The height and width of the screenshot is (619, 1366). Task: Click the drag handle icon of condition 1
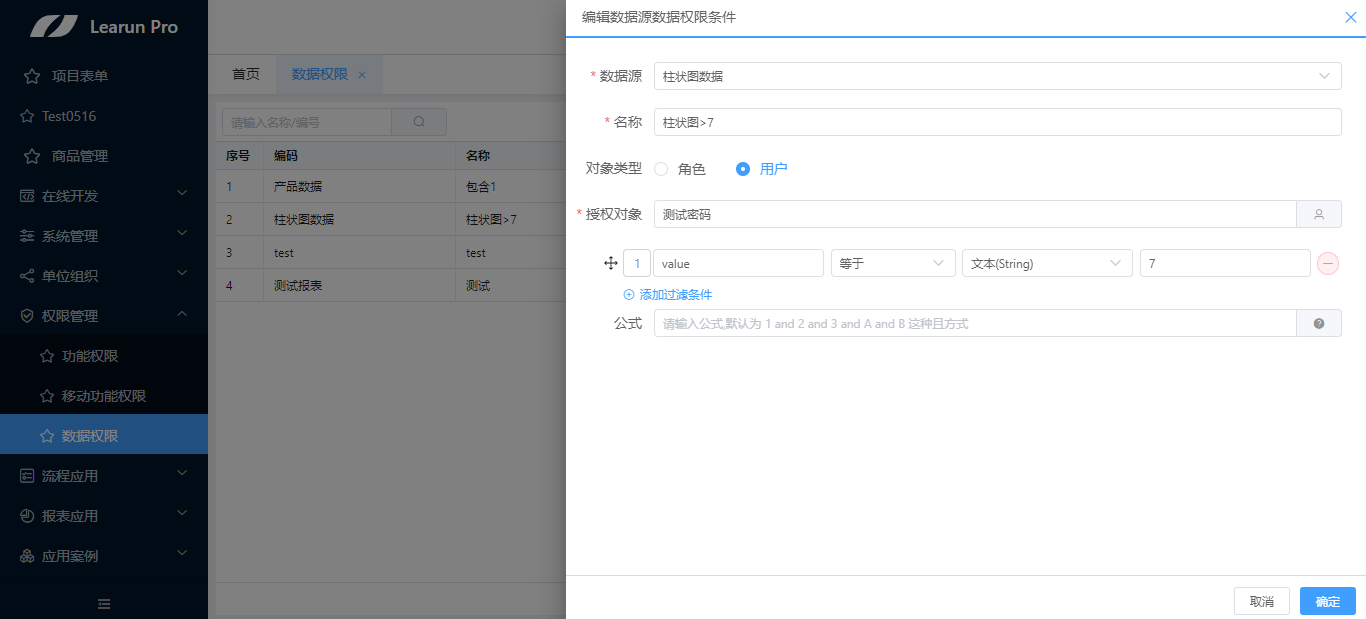[x=611, y=263]
